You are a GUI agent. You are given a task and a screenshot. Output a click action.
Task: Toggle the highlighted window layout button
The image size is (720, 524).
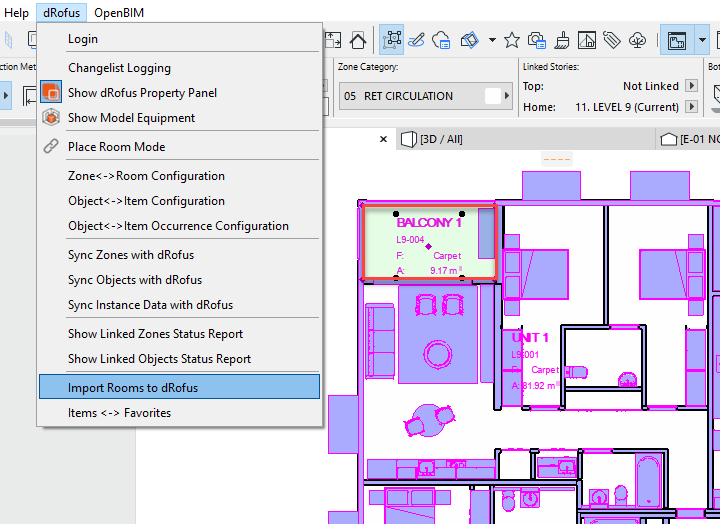[x=677, y=40]
